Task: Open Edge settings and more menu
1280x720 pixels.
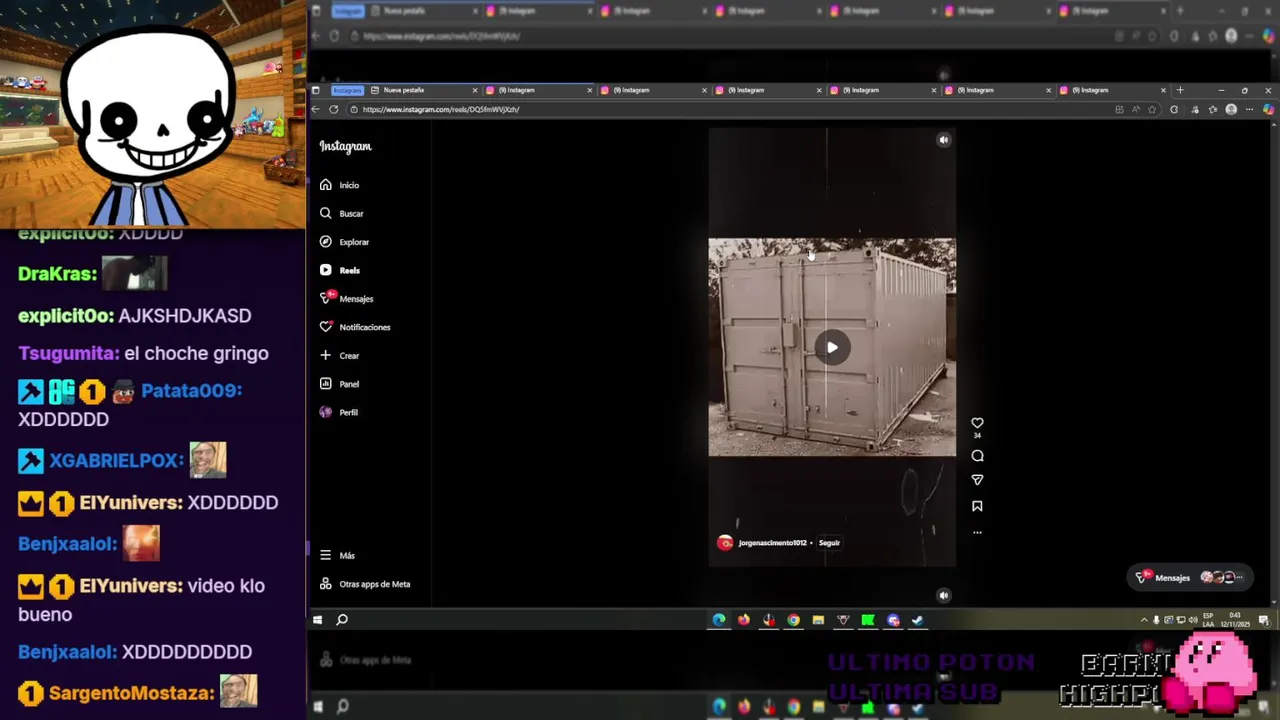Action: point(1249,109)
